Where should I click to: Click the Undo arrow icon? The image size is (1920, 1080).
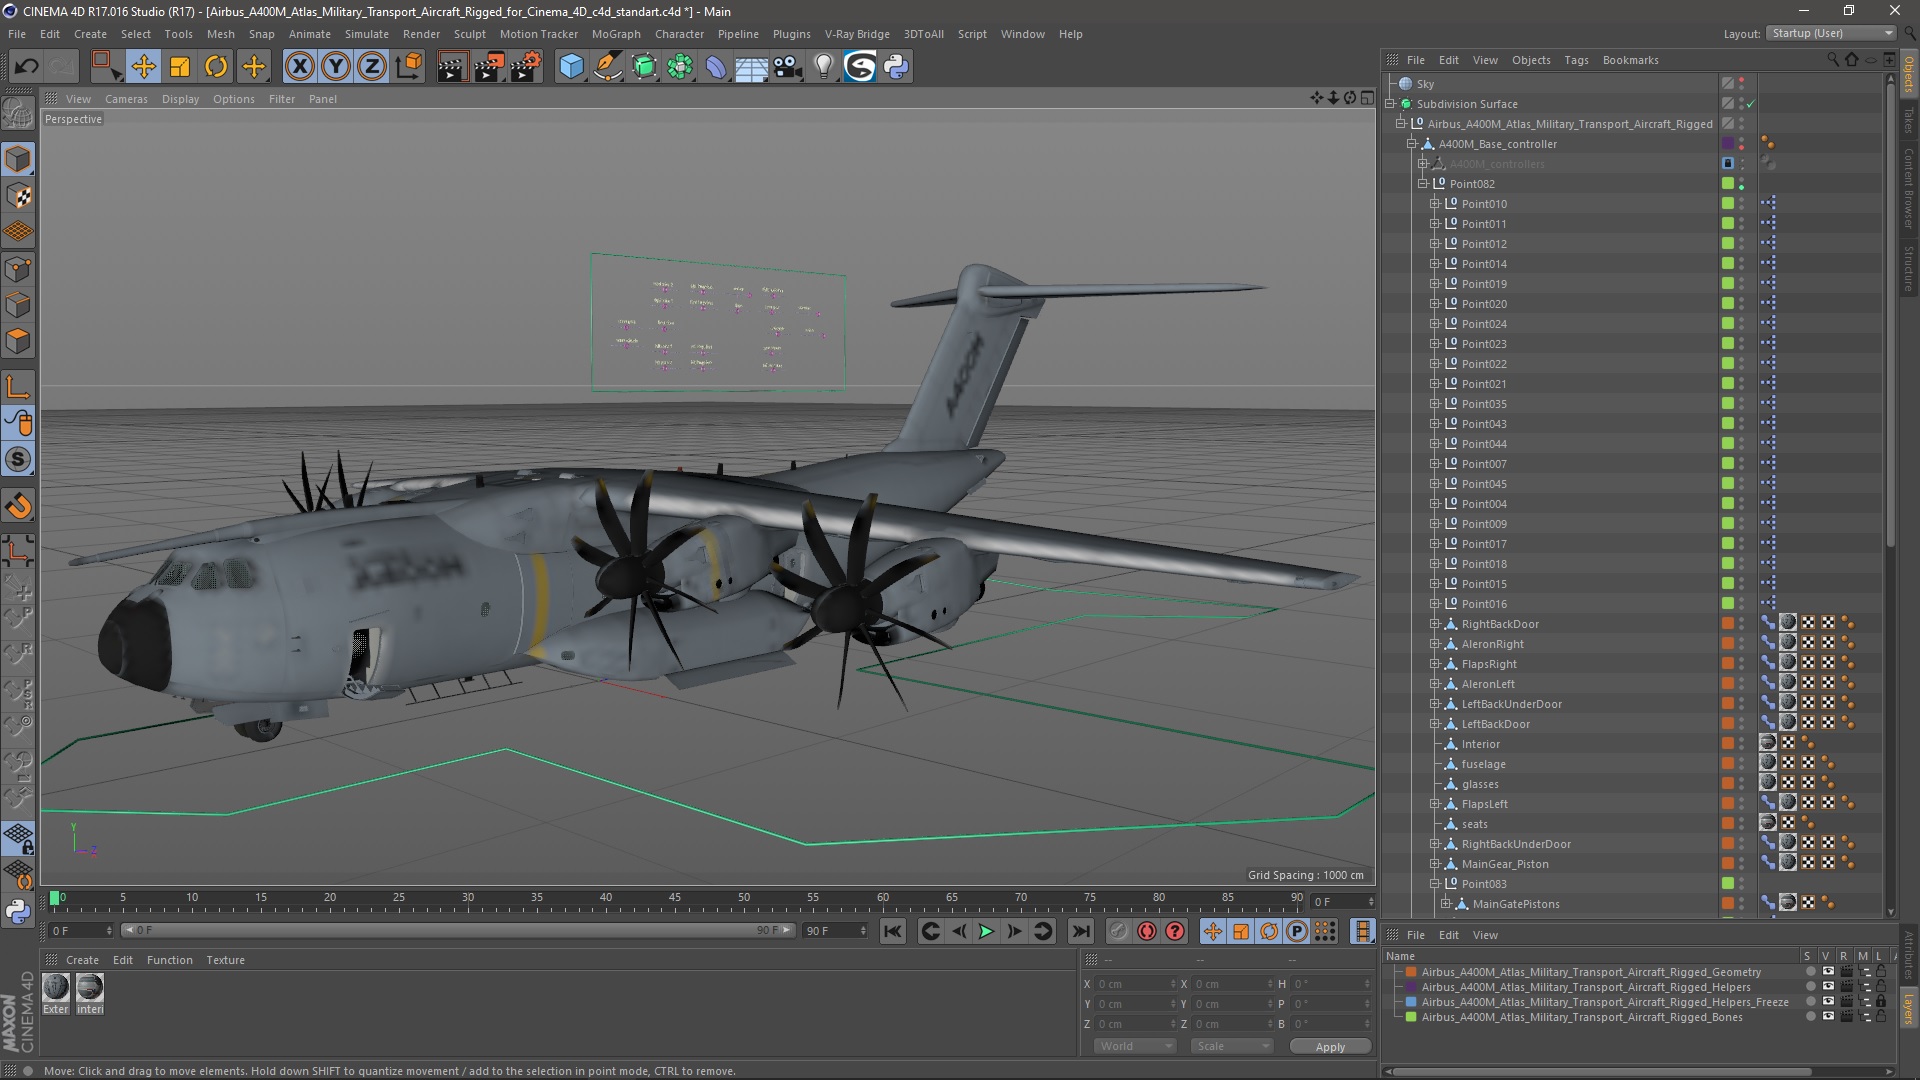click(x=26, y=67)
